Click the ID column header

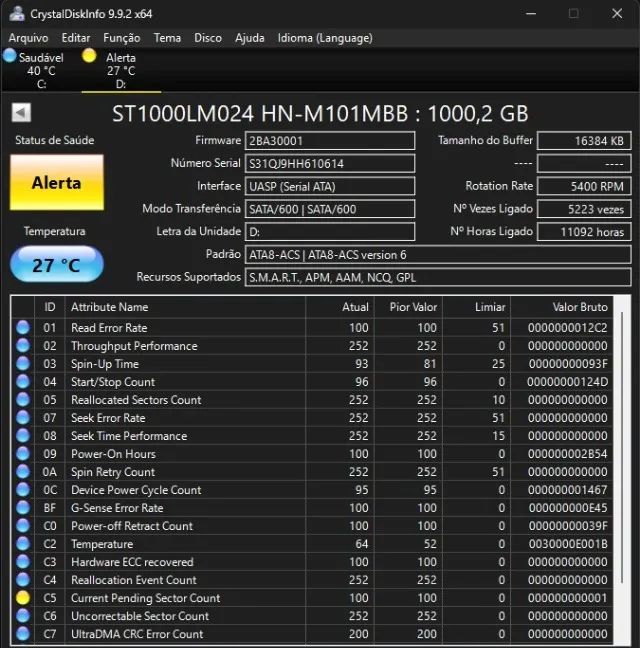[50, 307]
